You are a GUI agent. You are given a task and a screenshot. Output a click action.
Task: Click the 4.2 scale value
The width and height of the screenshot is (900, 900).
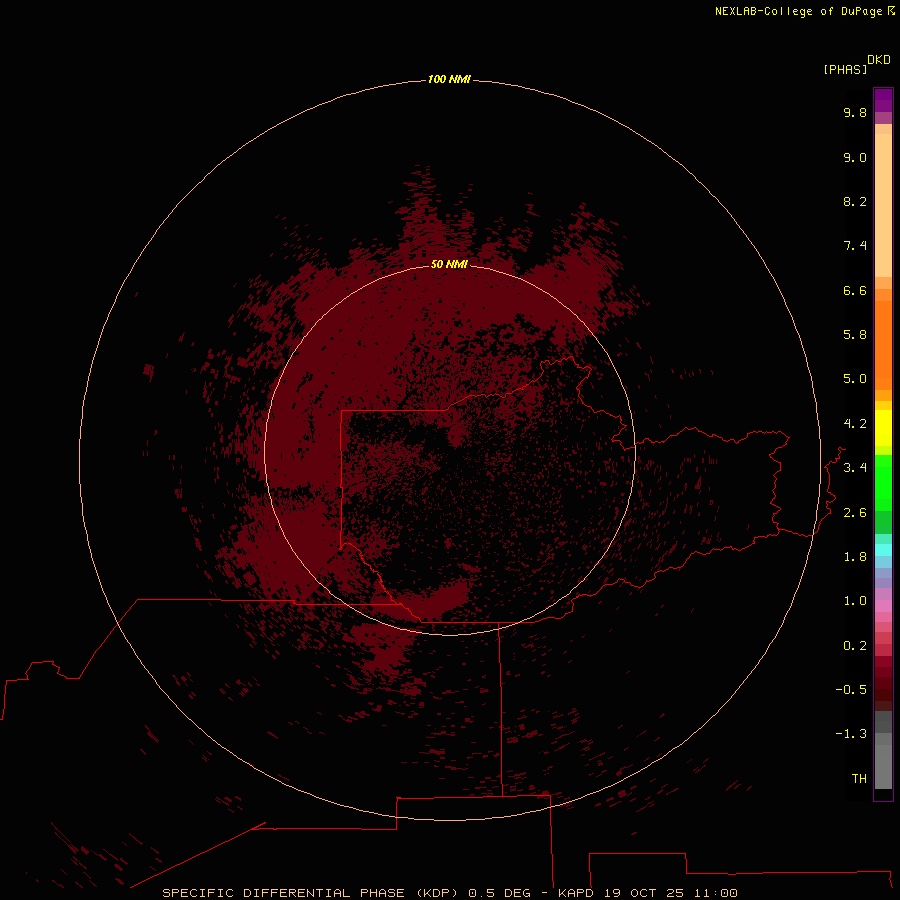(x=855, y=424)
